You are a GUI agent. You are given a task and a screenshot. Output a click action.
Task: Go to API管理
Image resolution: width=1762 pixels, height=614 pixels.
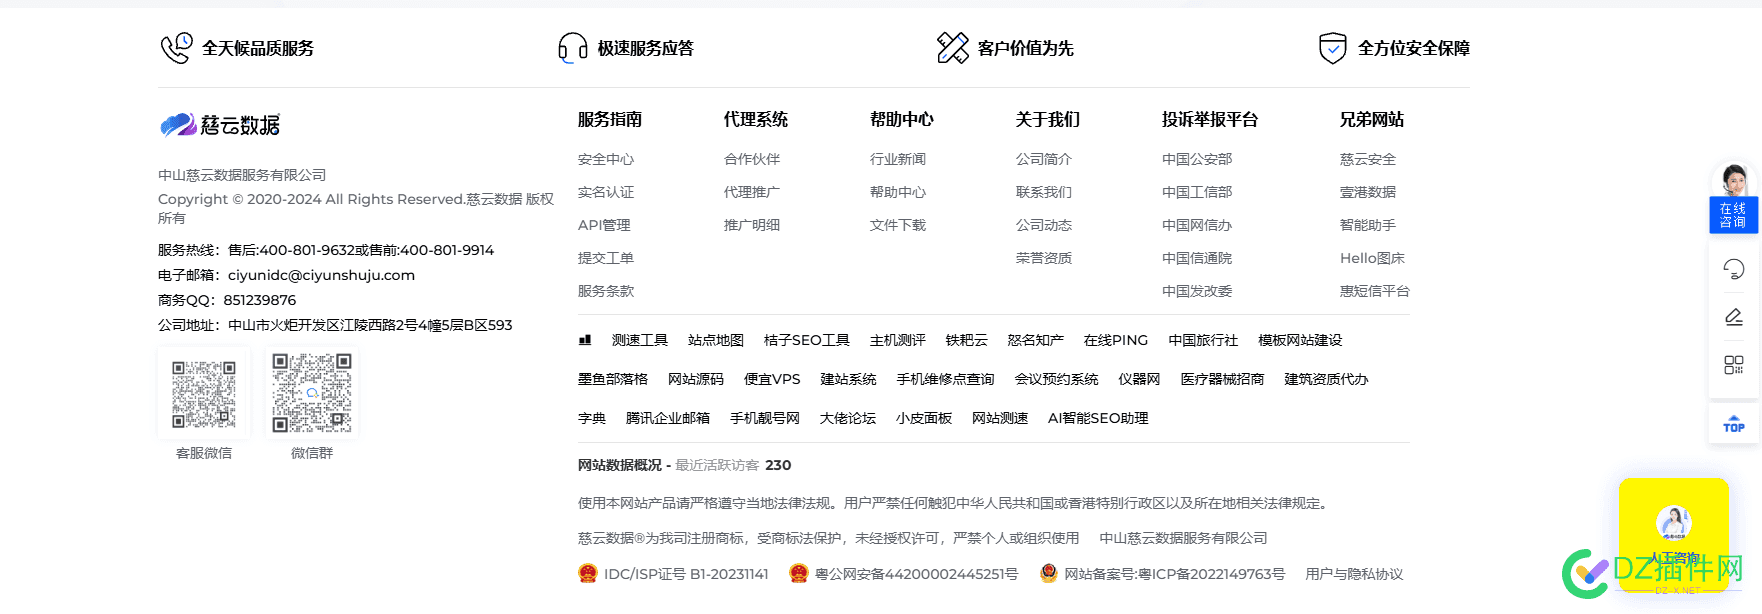point(604,225)
